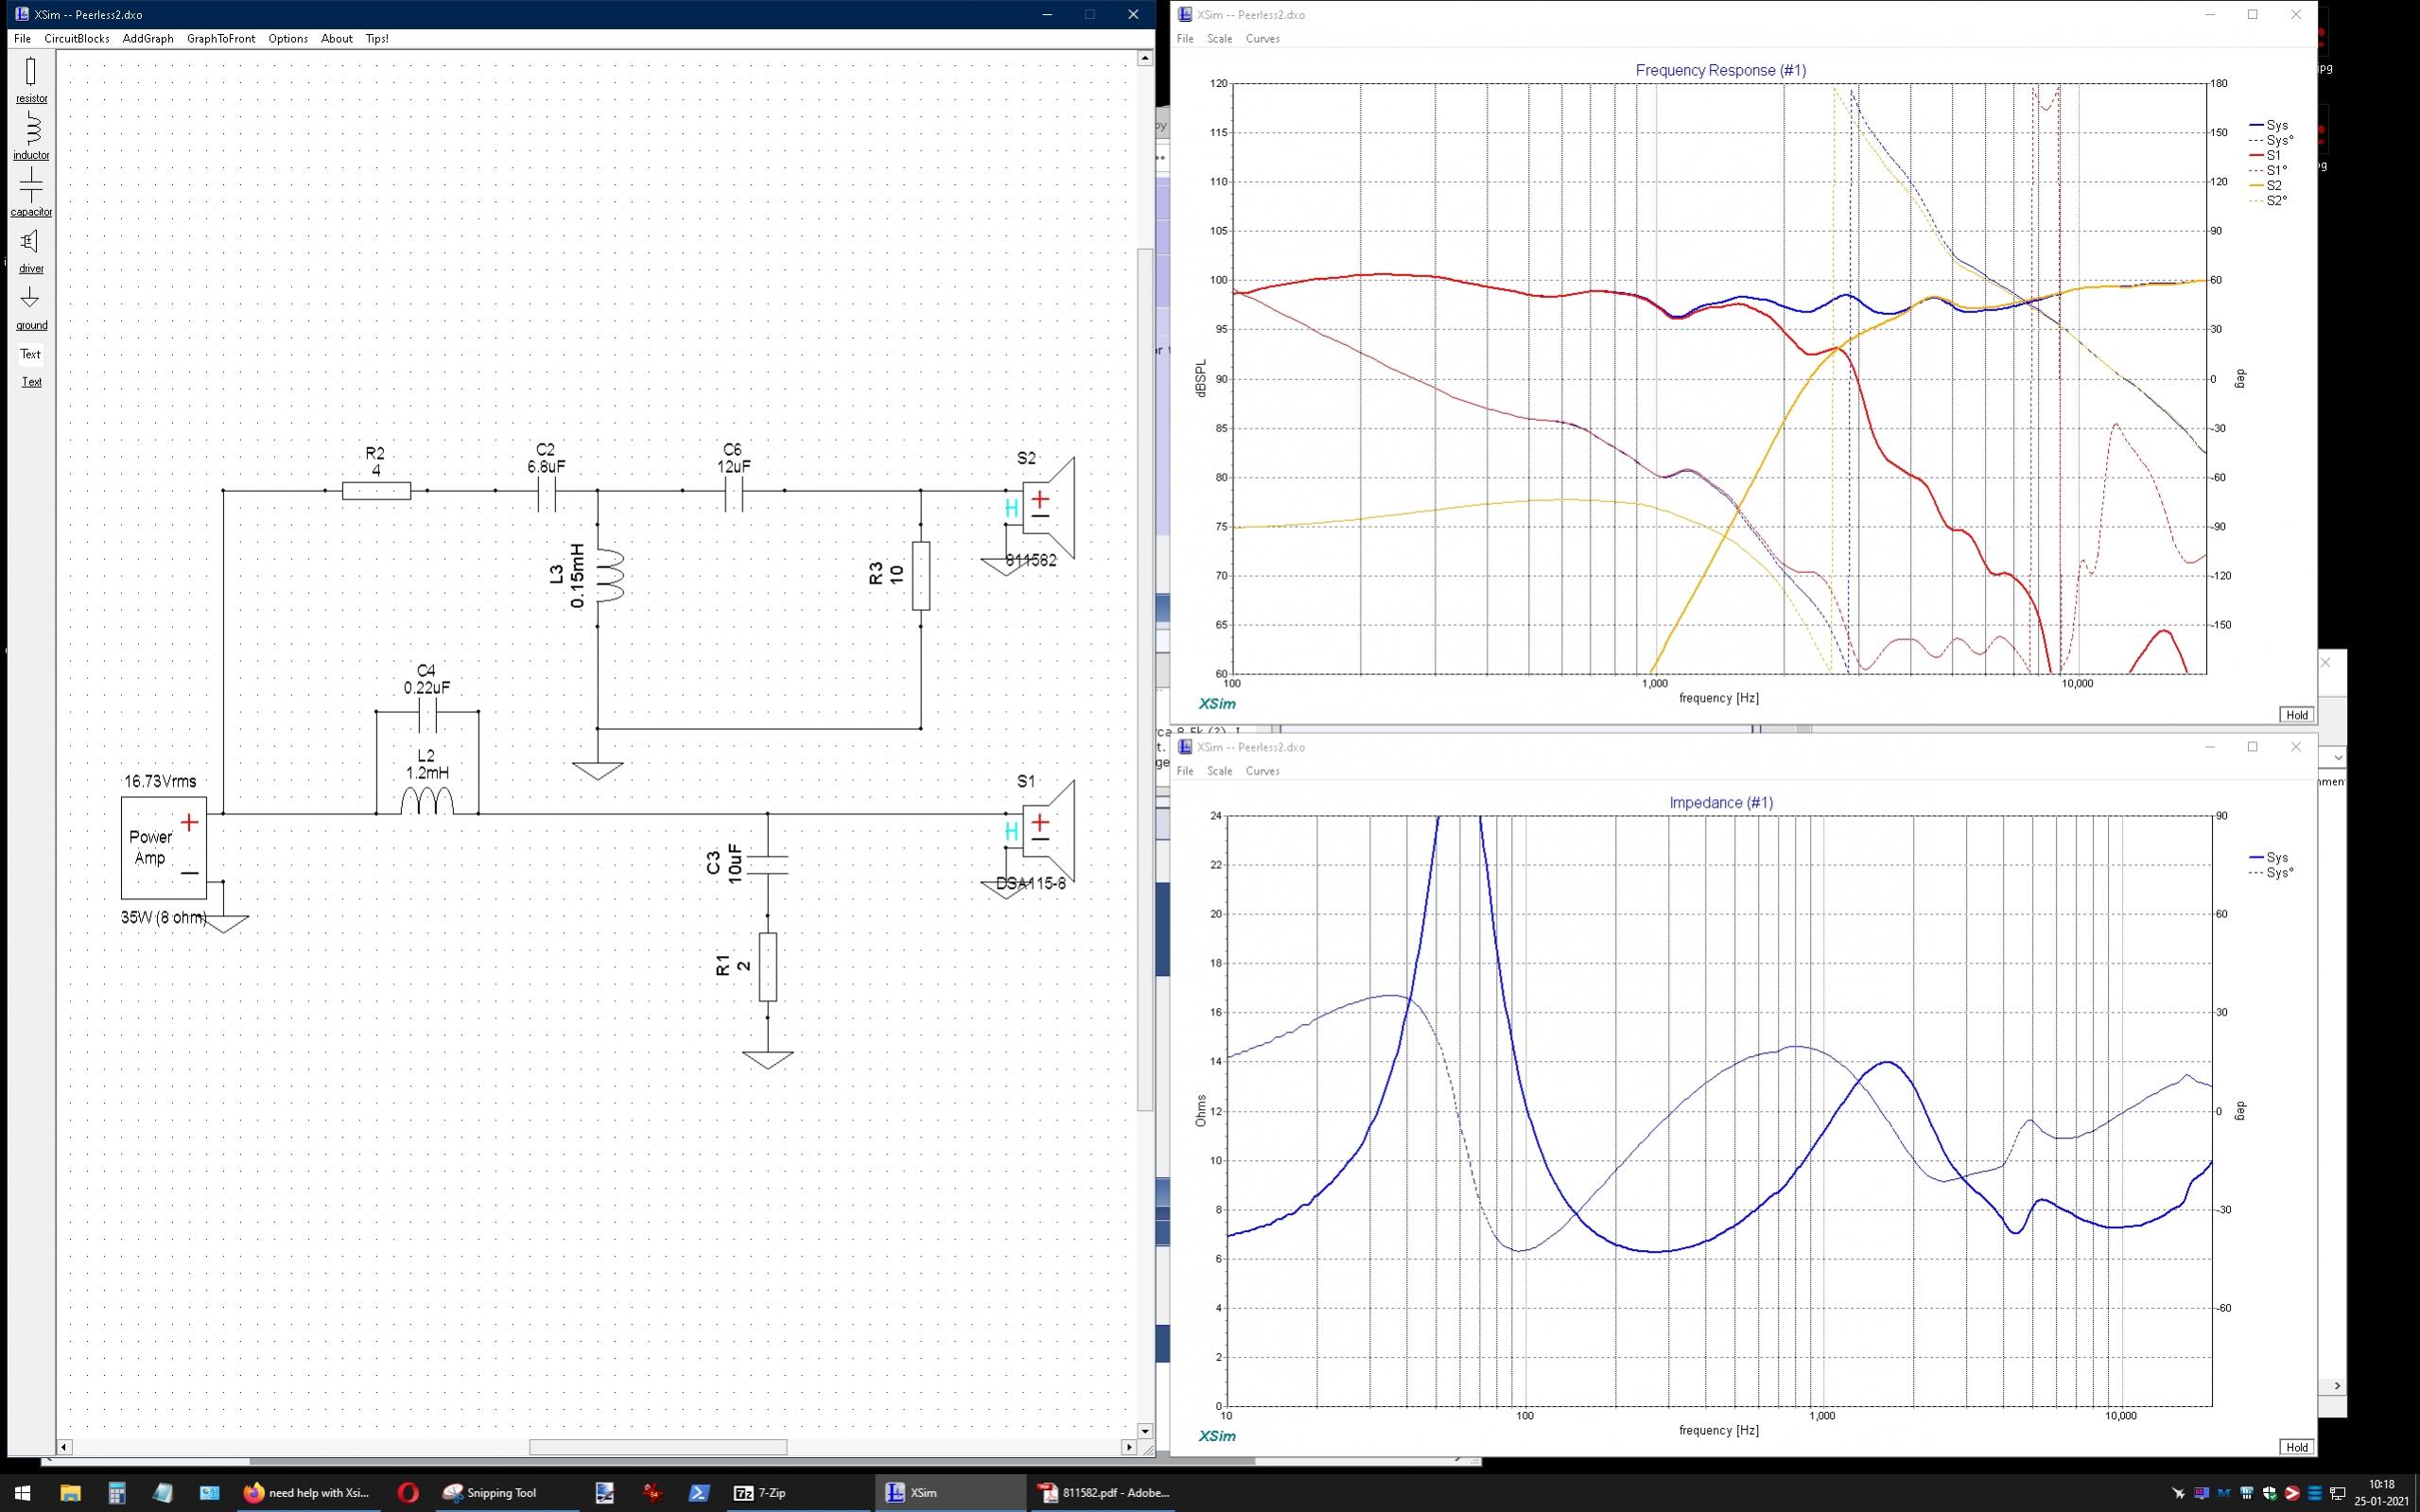Open Options menu
The image size is (2420, 1512).
click(288, 39)
